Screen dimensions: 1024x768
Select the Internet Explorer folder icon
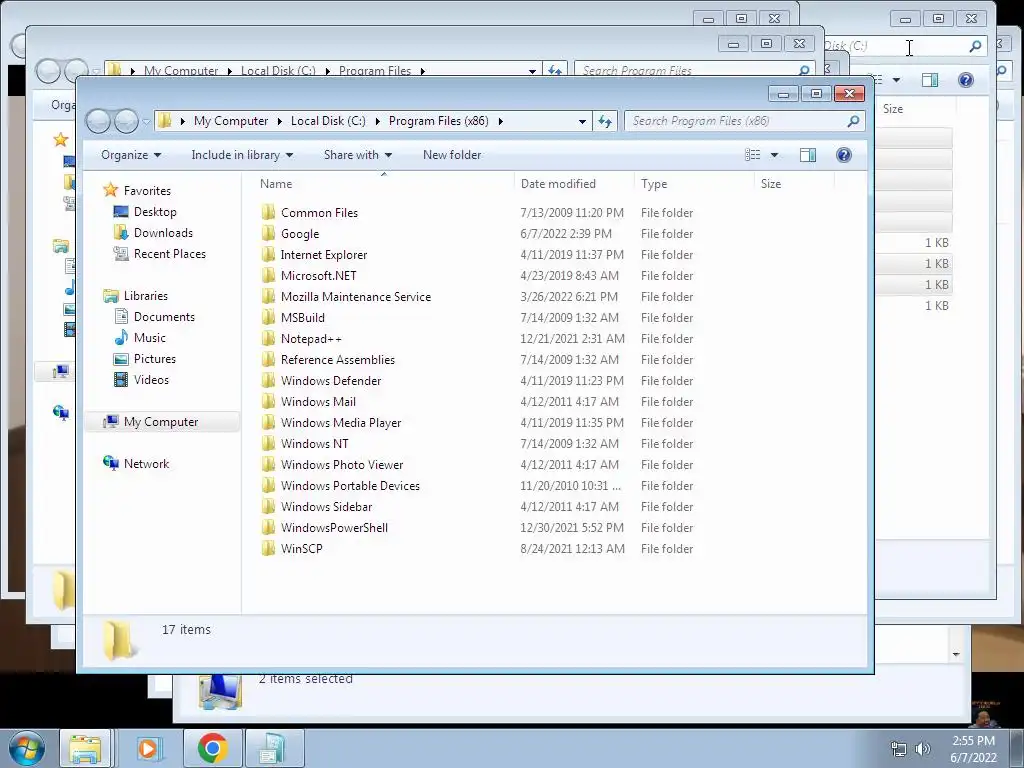(268, 254)
